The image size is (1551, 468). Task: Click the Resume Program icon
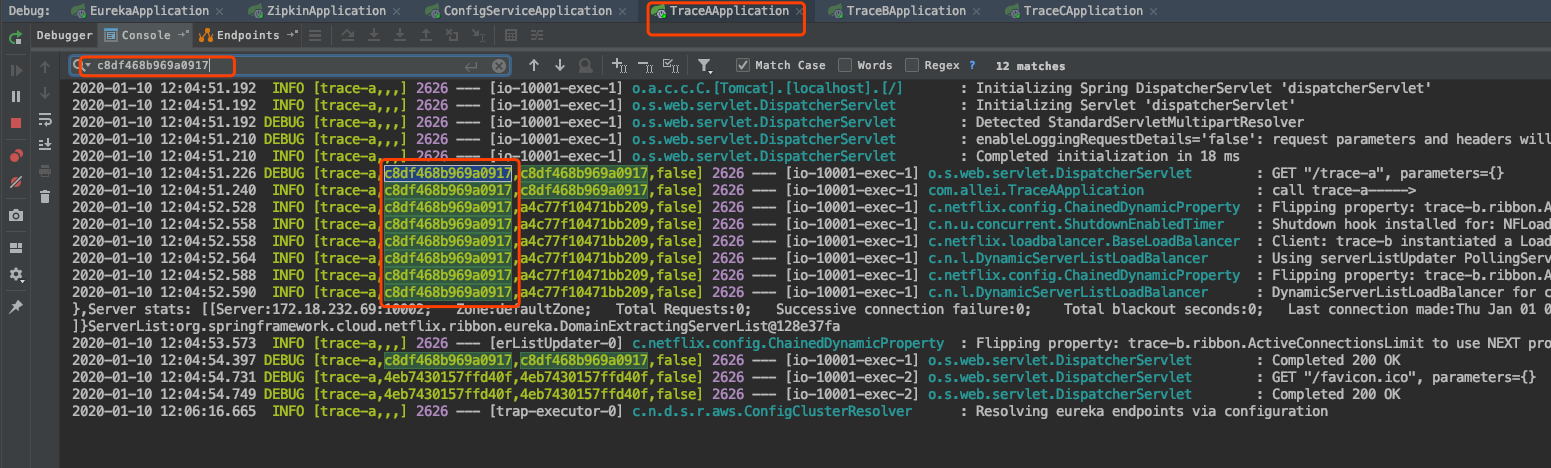pos(15,70)
